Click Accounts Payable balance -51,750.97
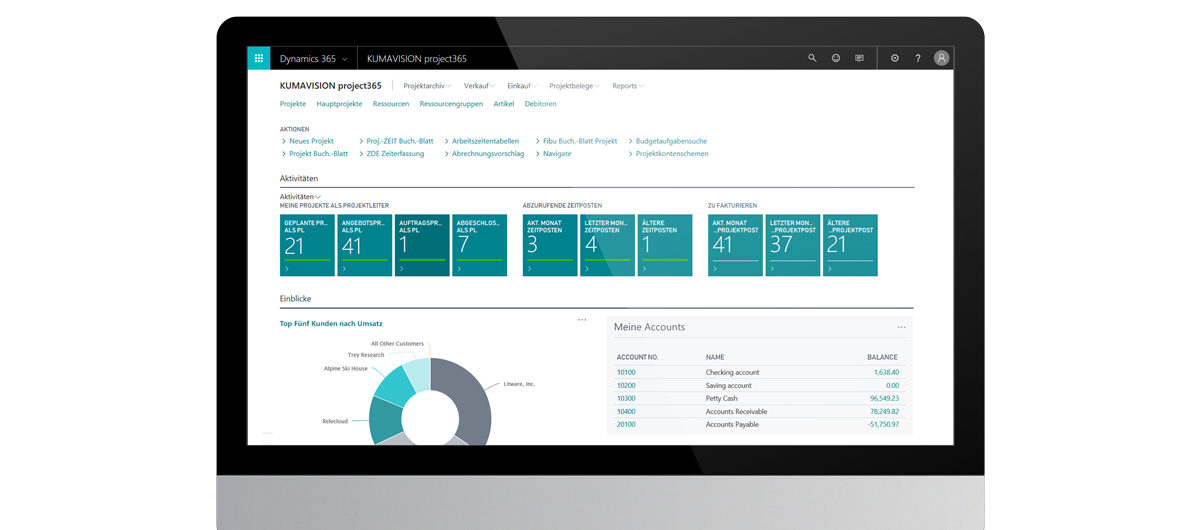Viewport: 1200px width, 530px height. [882, 424]
